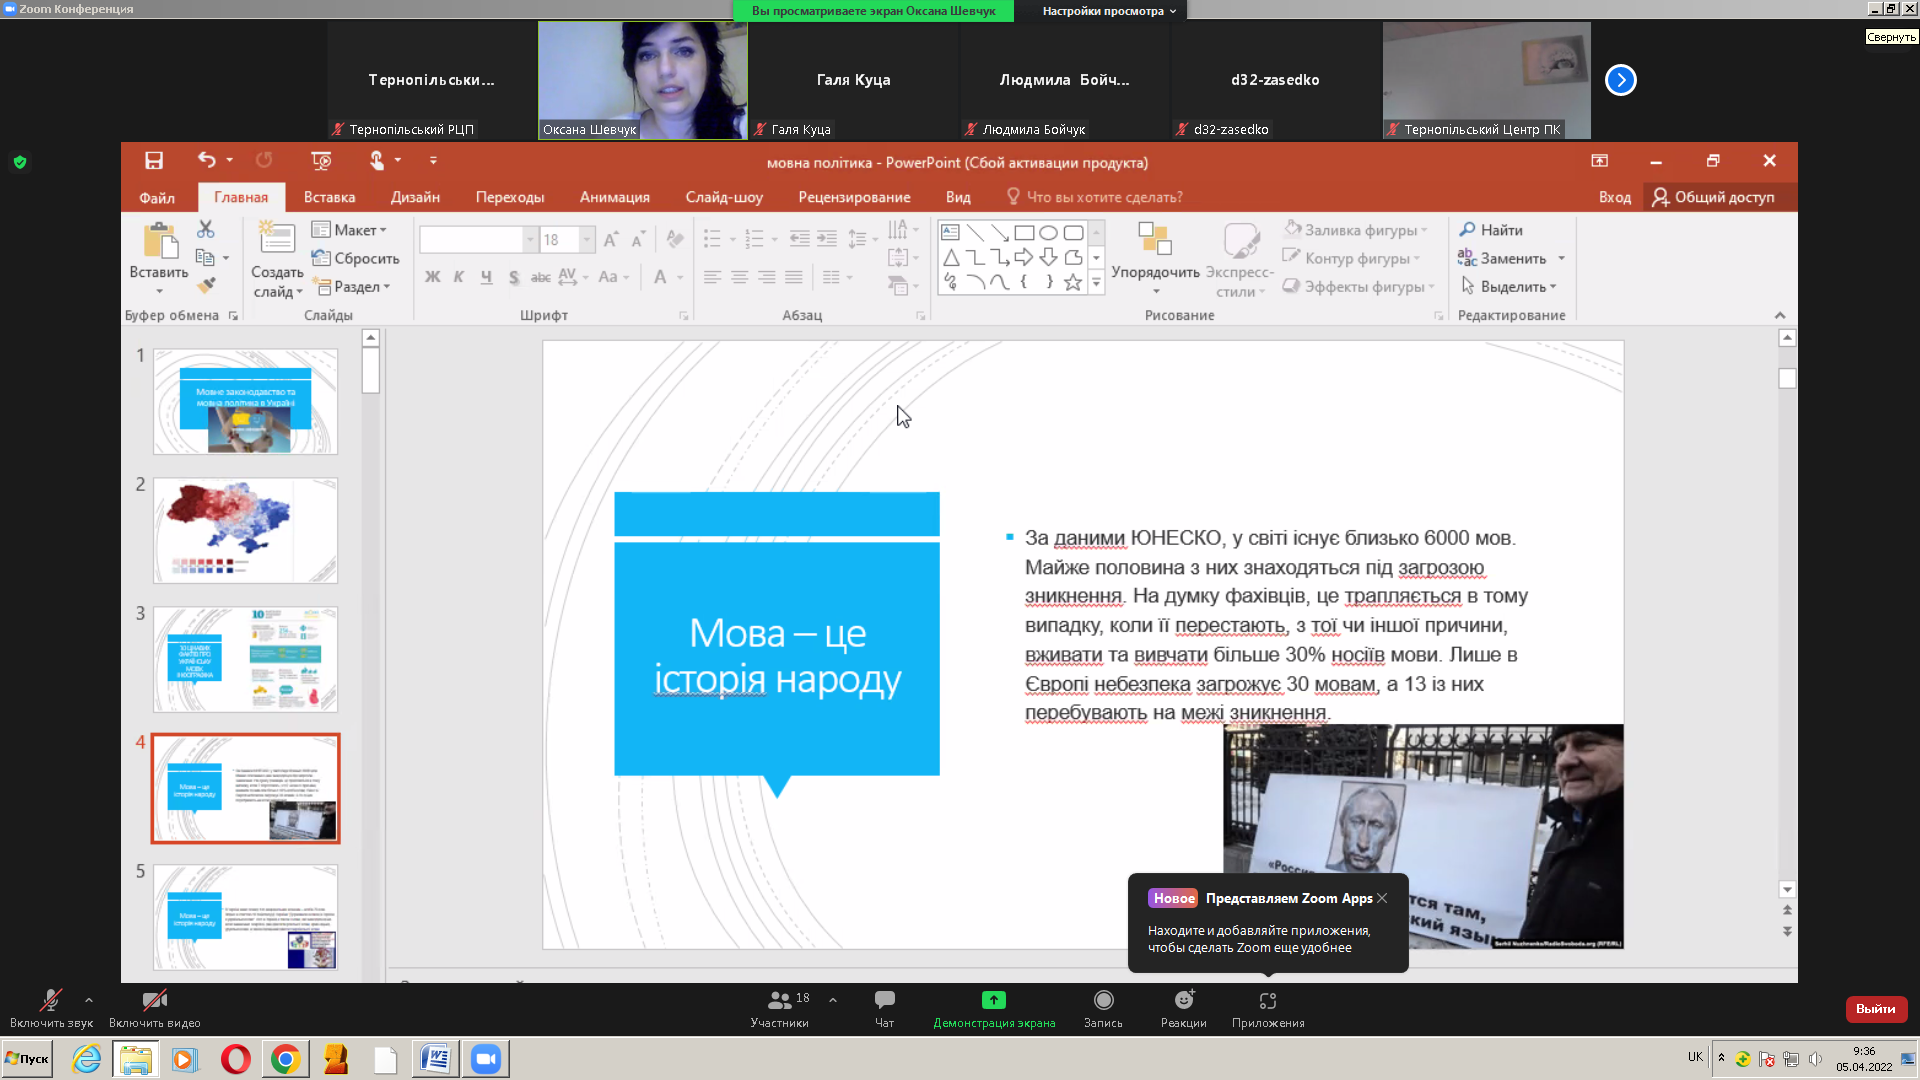The height and width of the screenshot is (1080, 1920).
Task: Toggle strikethrough formatting
Action: (x=540, y=277)
